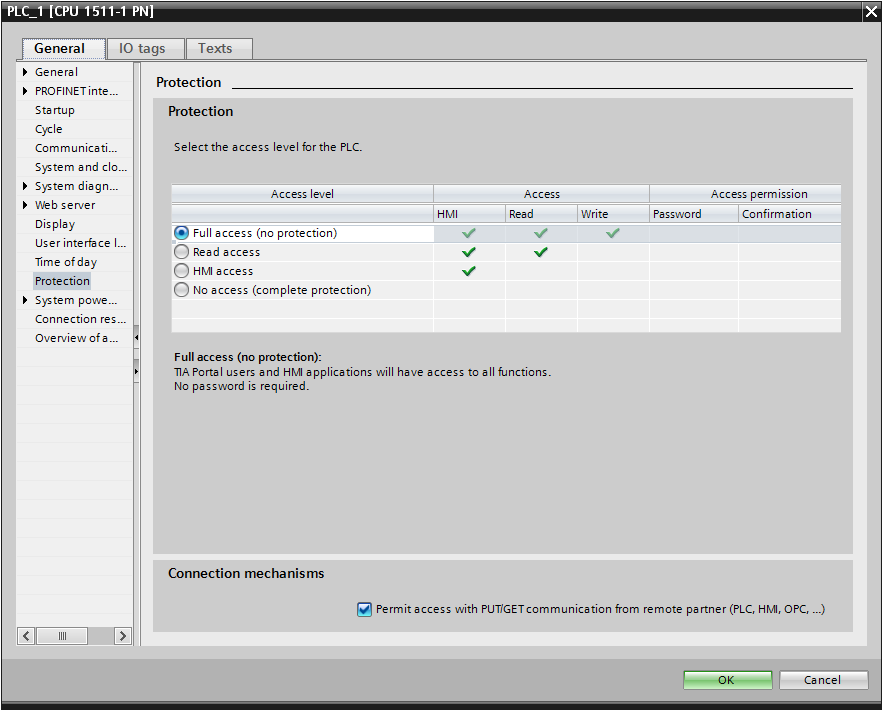883x711 pixels.
Task: Open the Startup settings in tree
Action: click(x=54, y=110)
